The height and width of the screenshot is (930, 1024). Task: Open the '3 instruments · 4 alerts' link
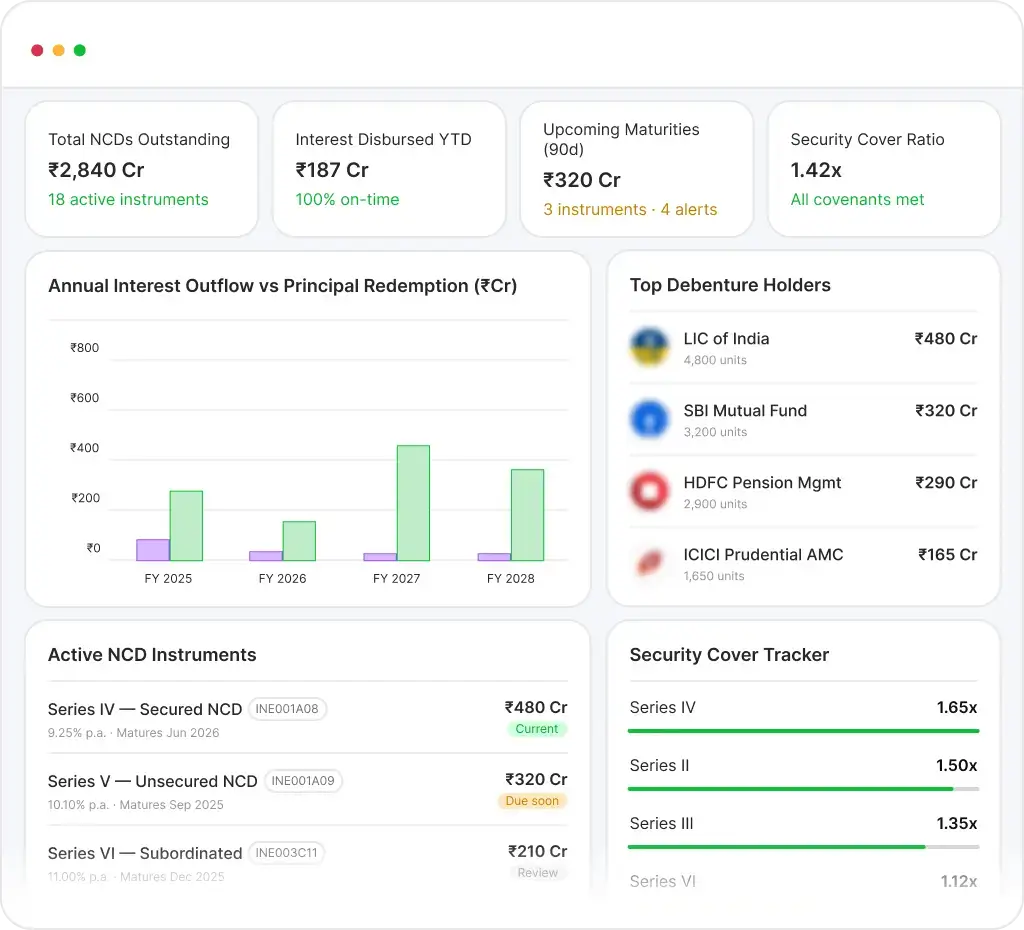point(629,210)
